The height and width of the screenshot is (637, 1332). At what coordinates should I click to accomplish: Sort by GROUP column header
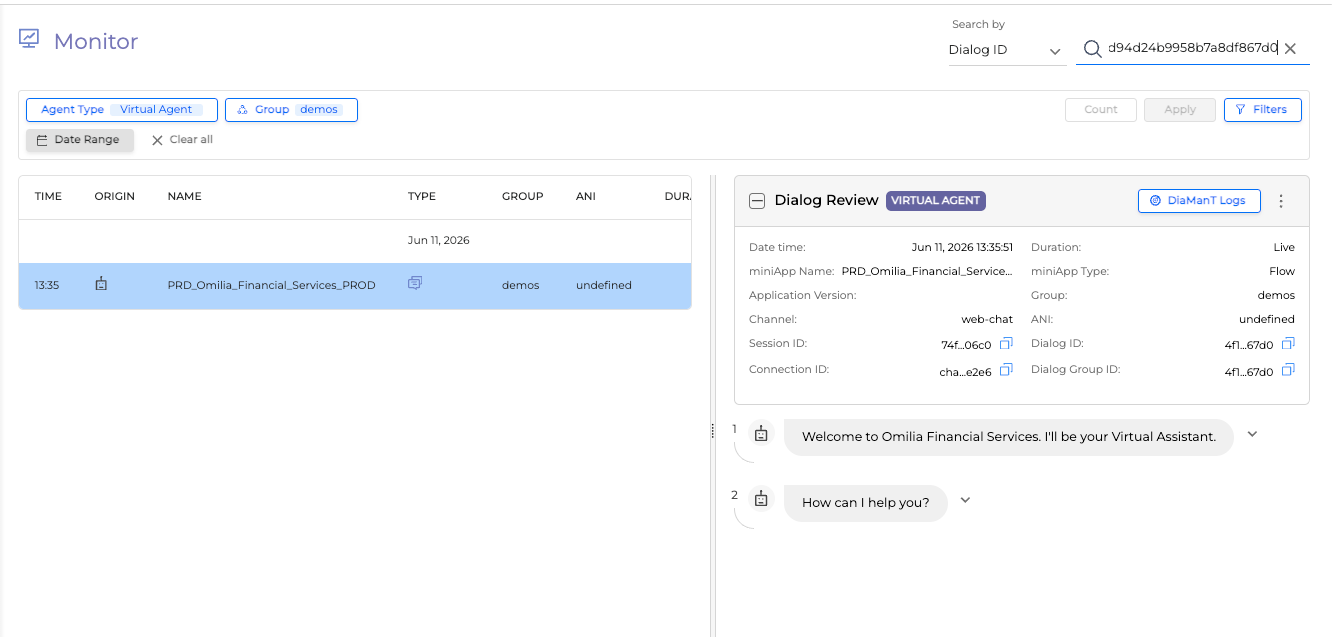click(522, 196)
